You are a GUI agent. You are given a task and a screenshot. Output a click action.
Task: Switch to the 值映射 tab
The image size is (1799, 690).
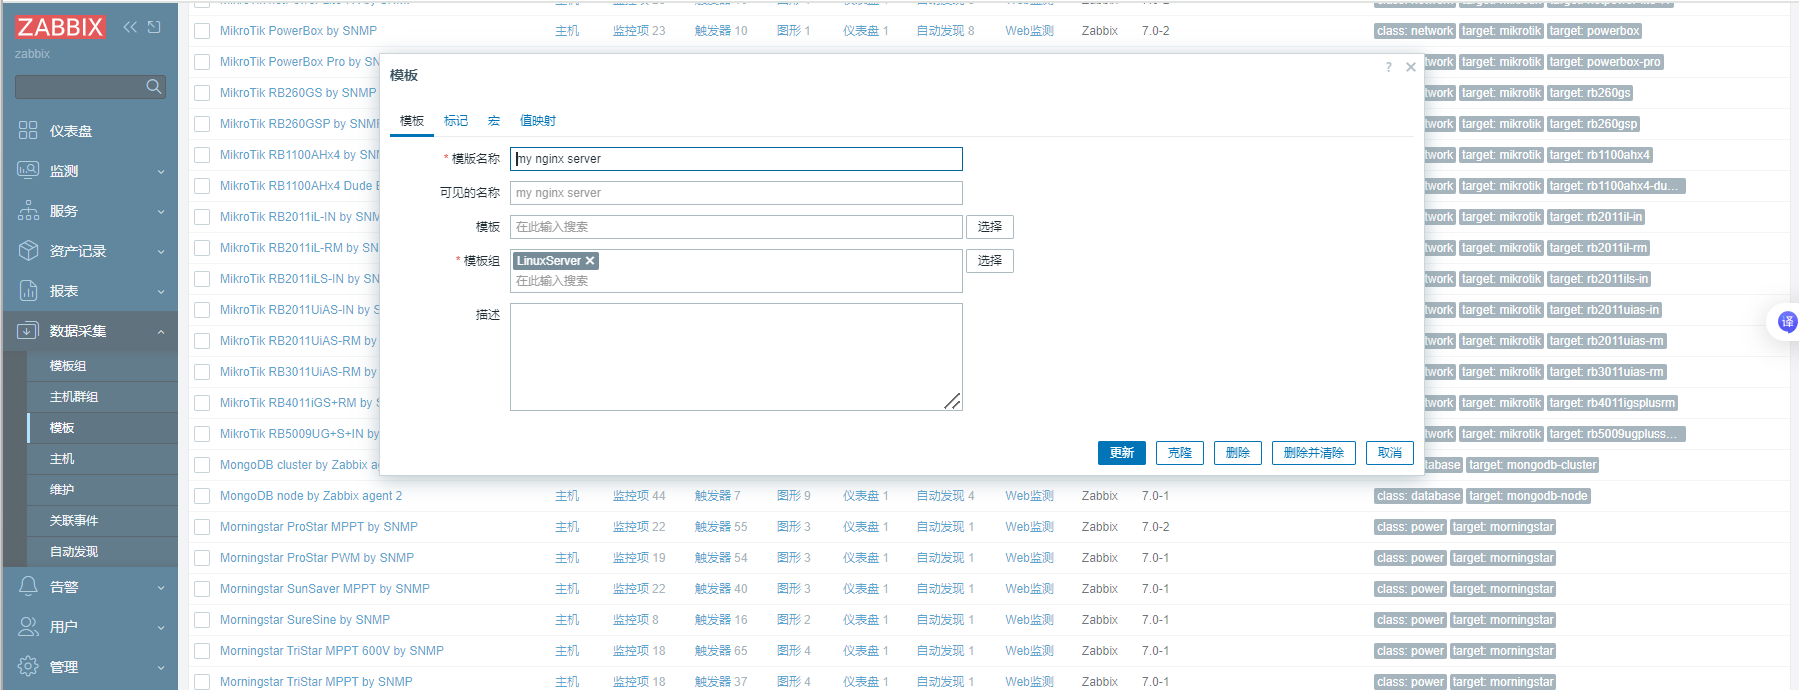[538, 121]
